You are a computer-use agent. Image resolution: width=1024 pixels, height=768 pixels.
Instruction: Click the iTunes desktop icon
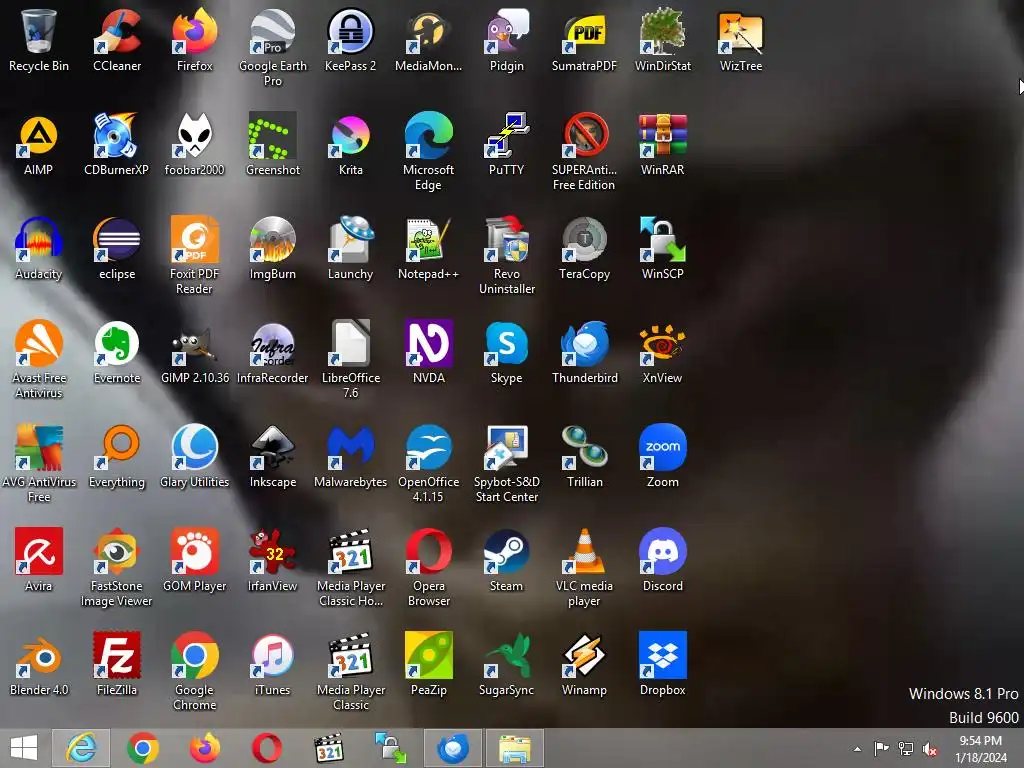coord(272,664)
